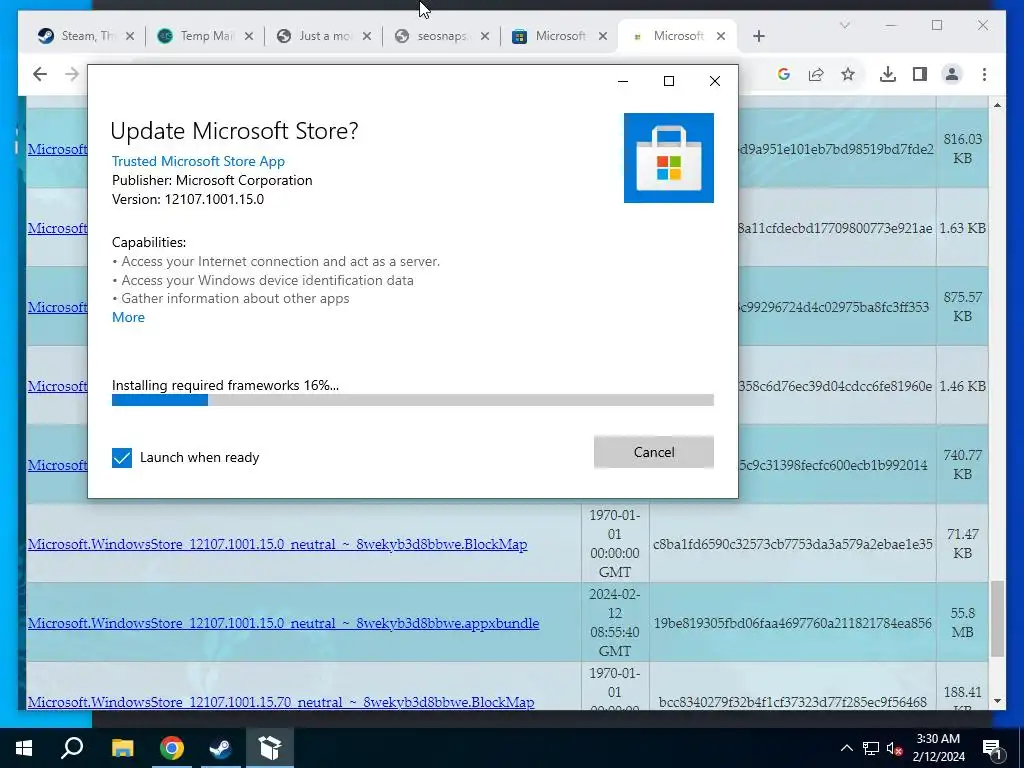Select hash 19be819305fbd06faa4697760a211821784ea856
The width and height of the screenshot is (1024, 768).
click(792, 623)
